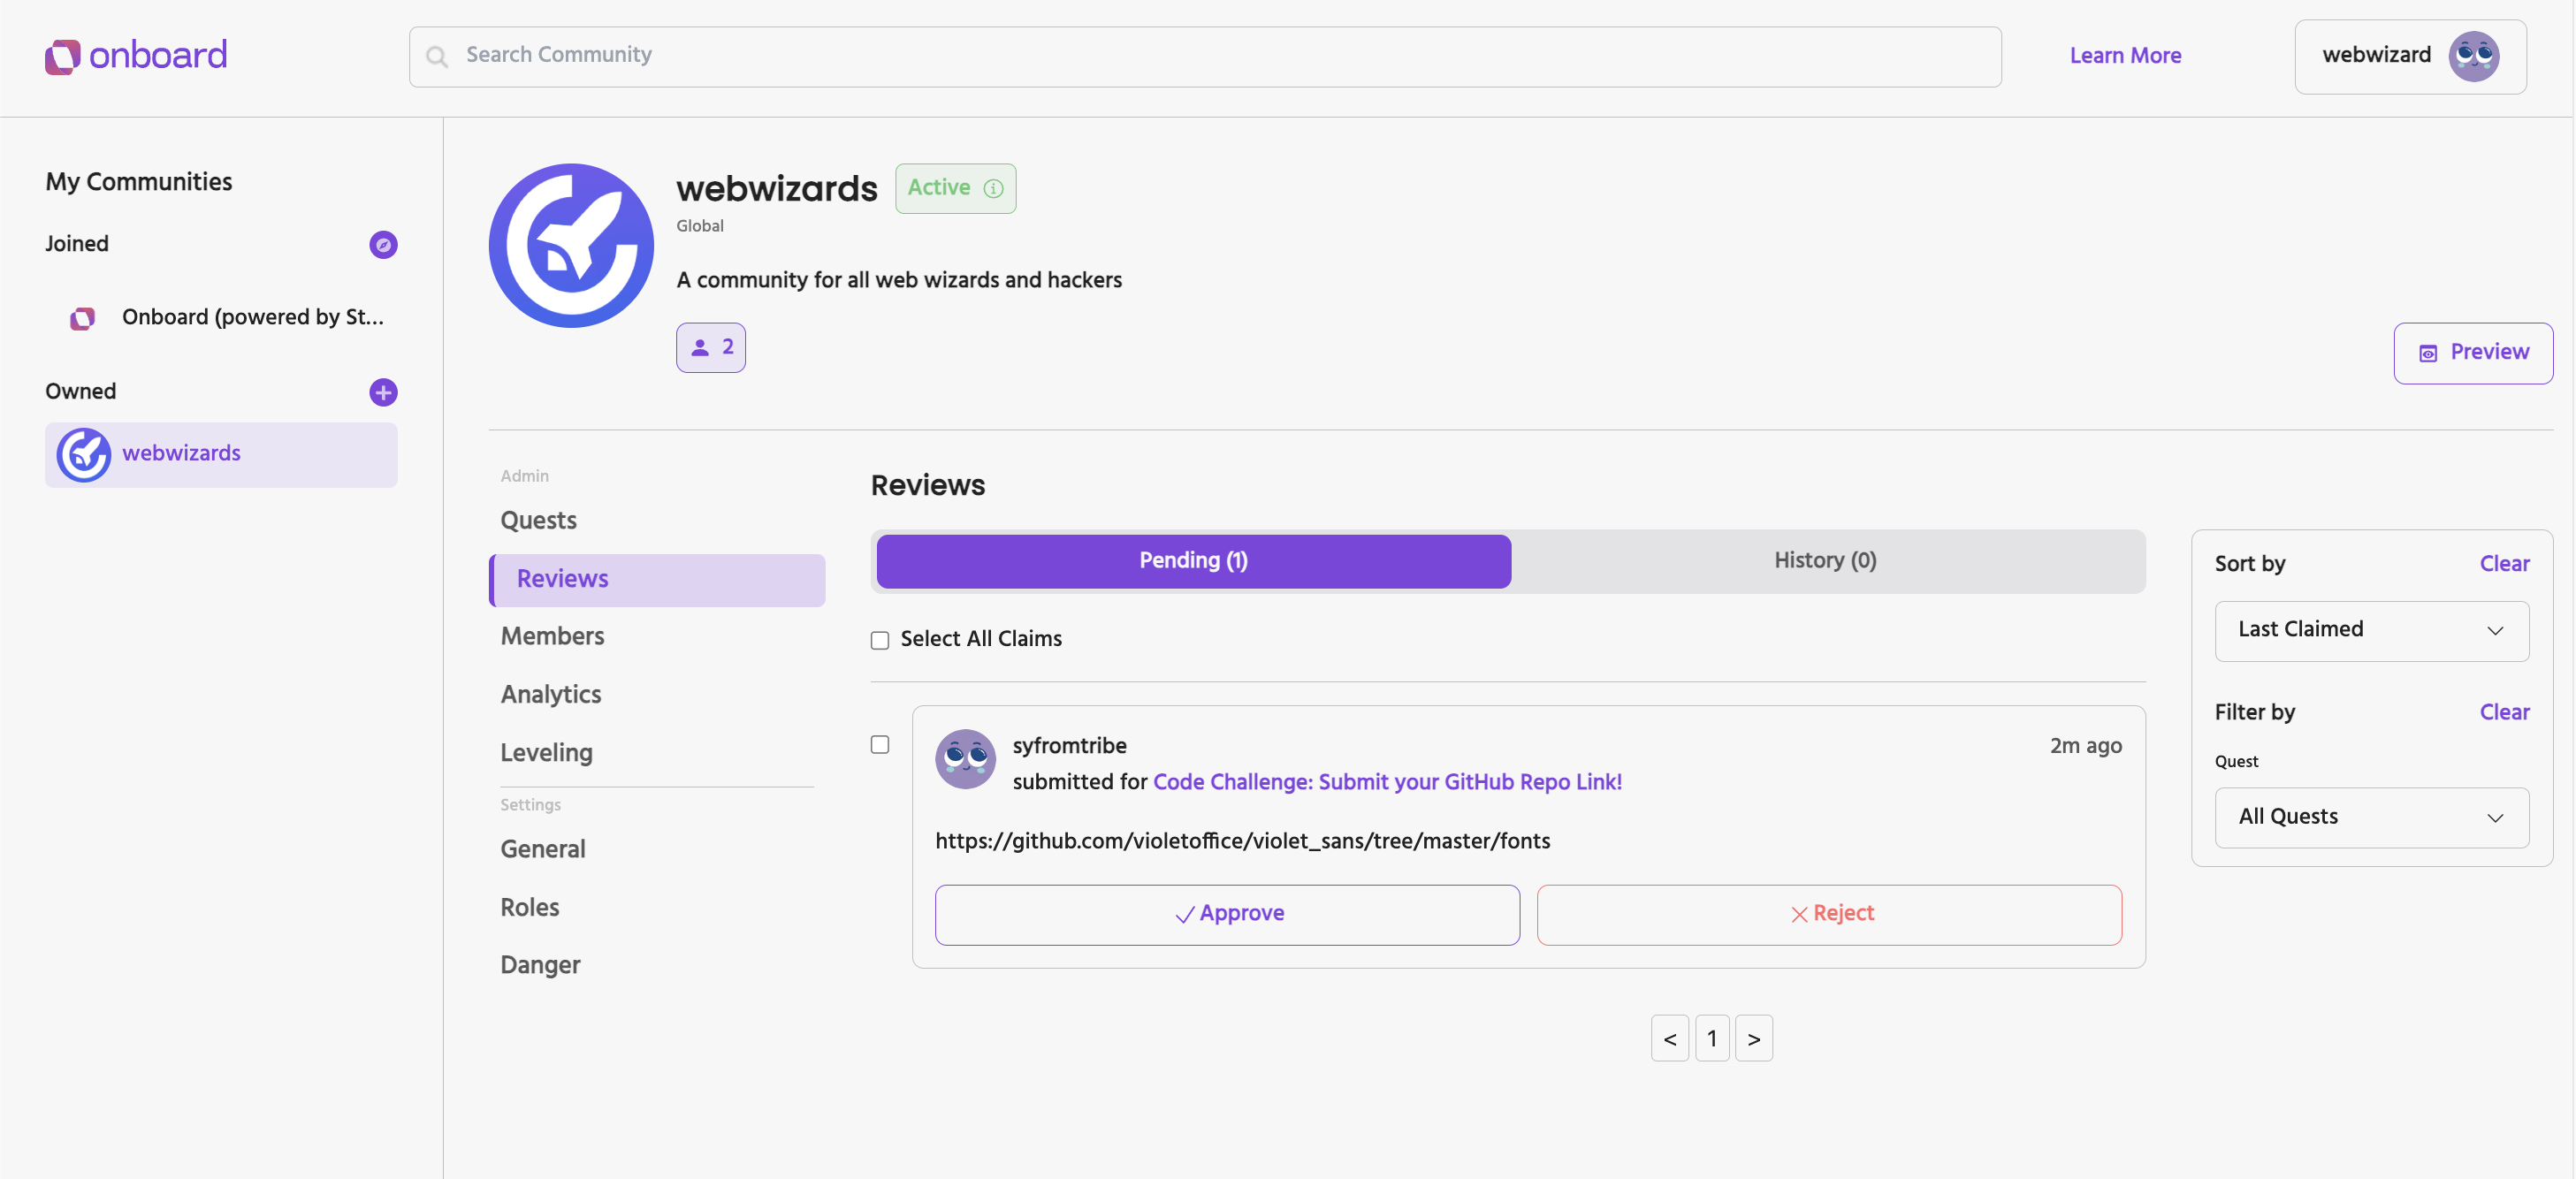Viewport: 2576px width, 1179px height.
Task: Tick the checkbox beside syfromtribe's claim
Action: [880, 745]
